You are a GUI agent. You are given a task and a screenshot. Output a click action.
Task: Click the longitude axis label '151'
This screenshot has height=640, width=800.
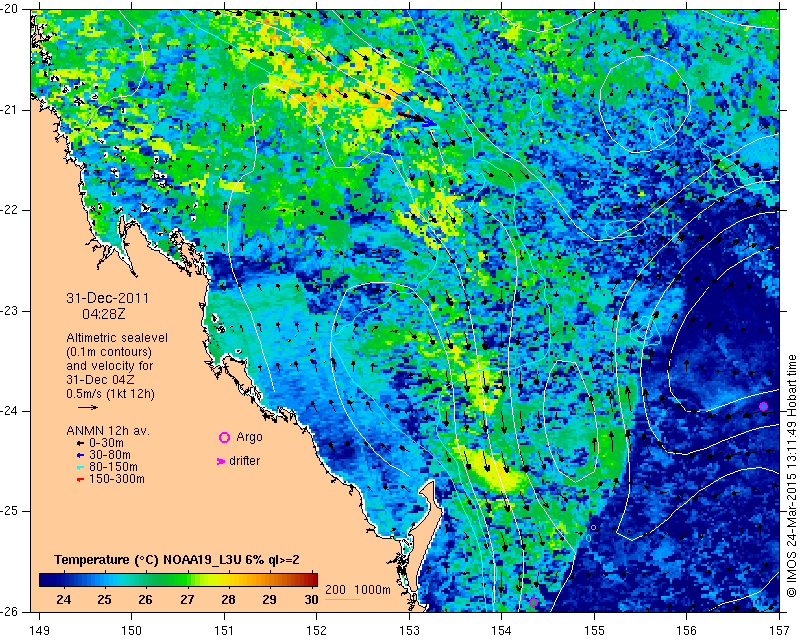224,631
